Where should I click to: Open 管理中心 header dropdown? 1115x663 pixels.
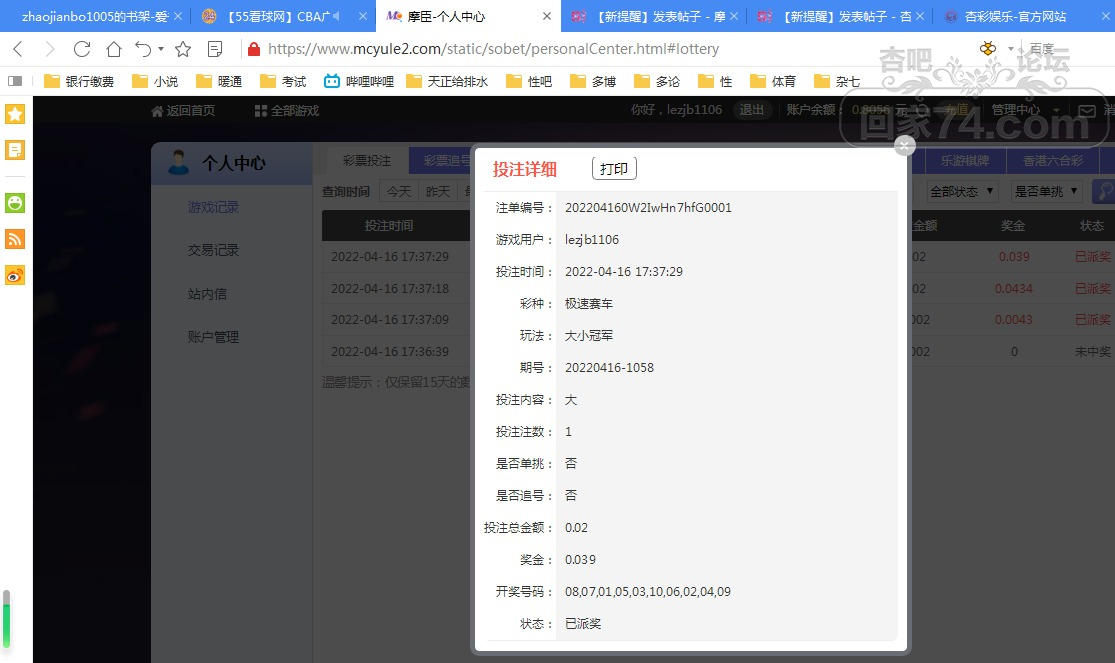pyautogui.click(x=1025, y=110)
